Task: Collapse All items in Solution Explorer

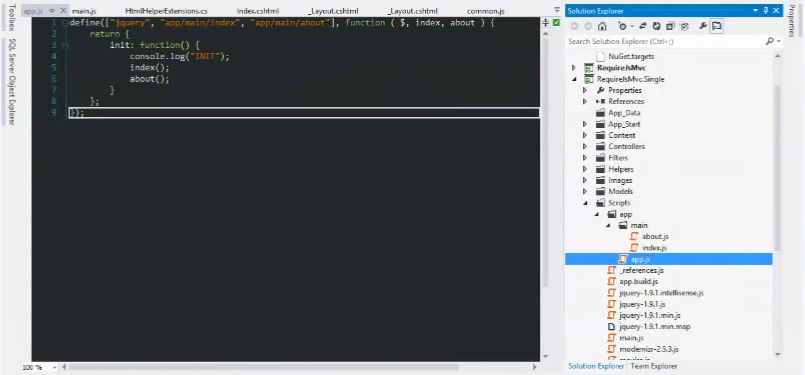Action: [x=670, y=26]
